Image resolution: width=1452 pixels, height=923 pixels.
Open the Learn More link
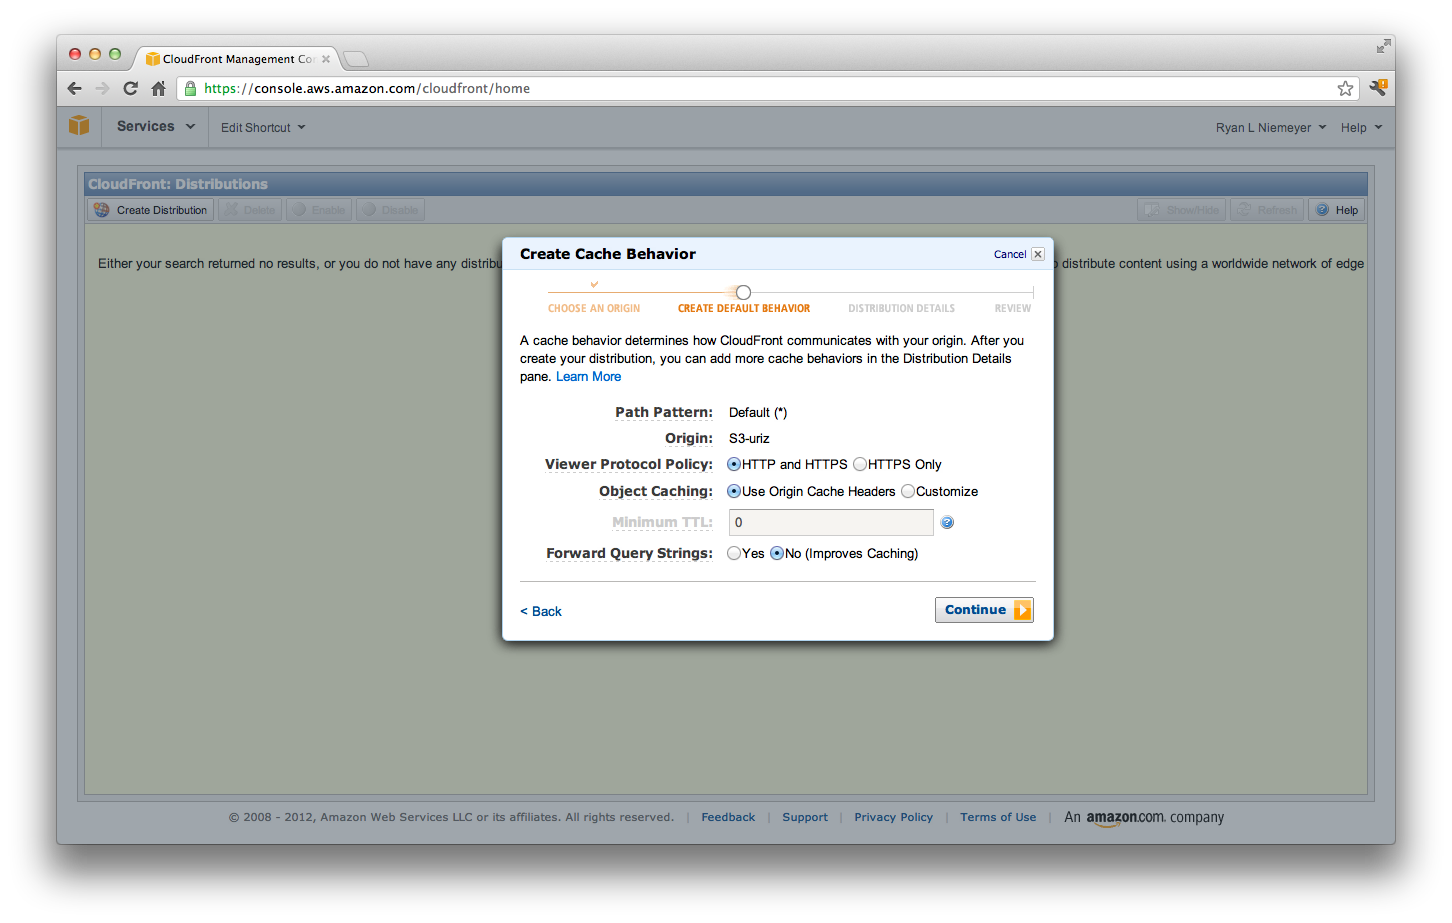click(x=588, y=376)
